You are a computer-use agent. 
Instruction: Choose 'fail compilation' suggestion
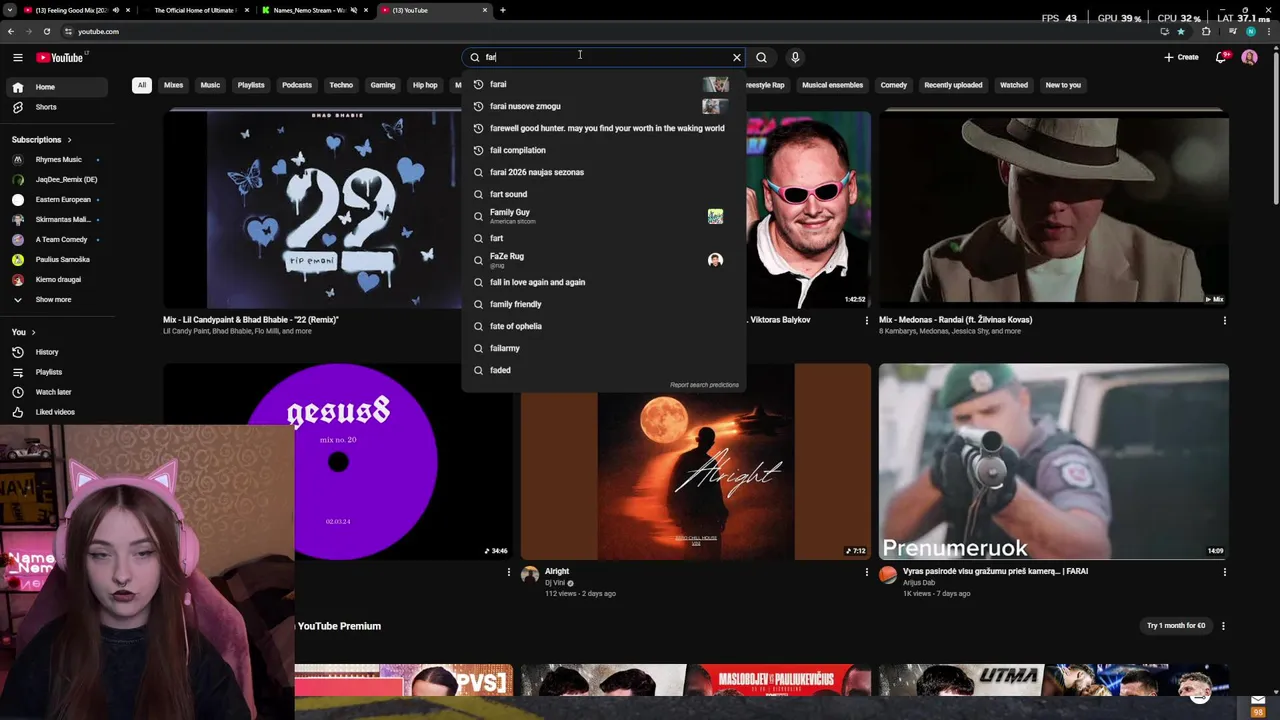coord(604,150)
